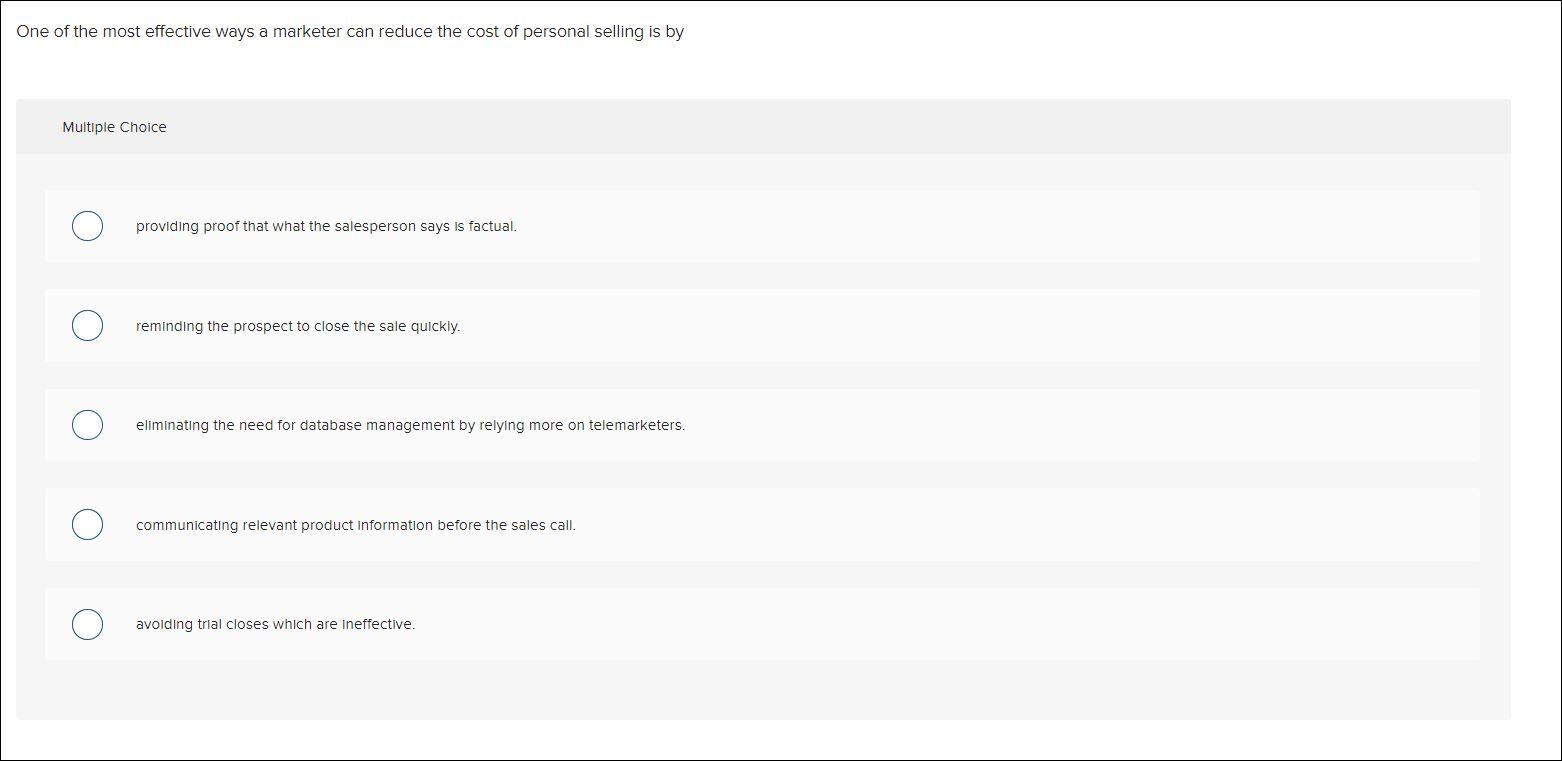Click the answer mentioning telemarketers
The width and height of the screenshot is (1562, 761).
tap(410, 424)
